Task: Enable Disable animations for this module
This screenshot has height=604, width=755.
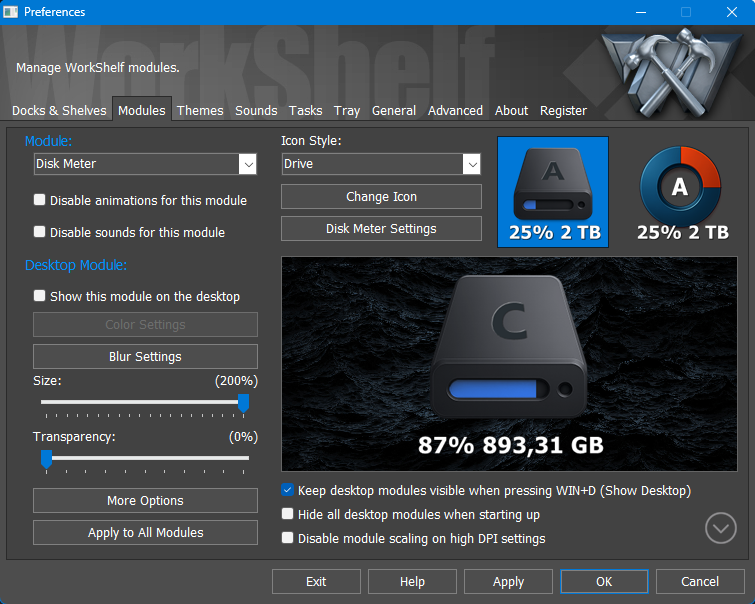Action: pos(40,200)
